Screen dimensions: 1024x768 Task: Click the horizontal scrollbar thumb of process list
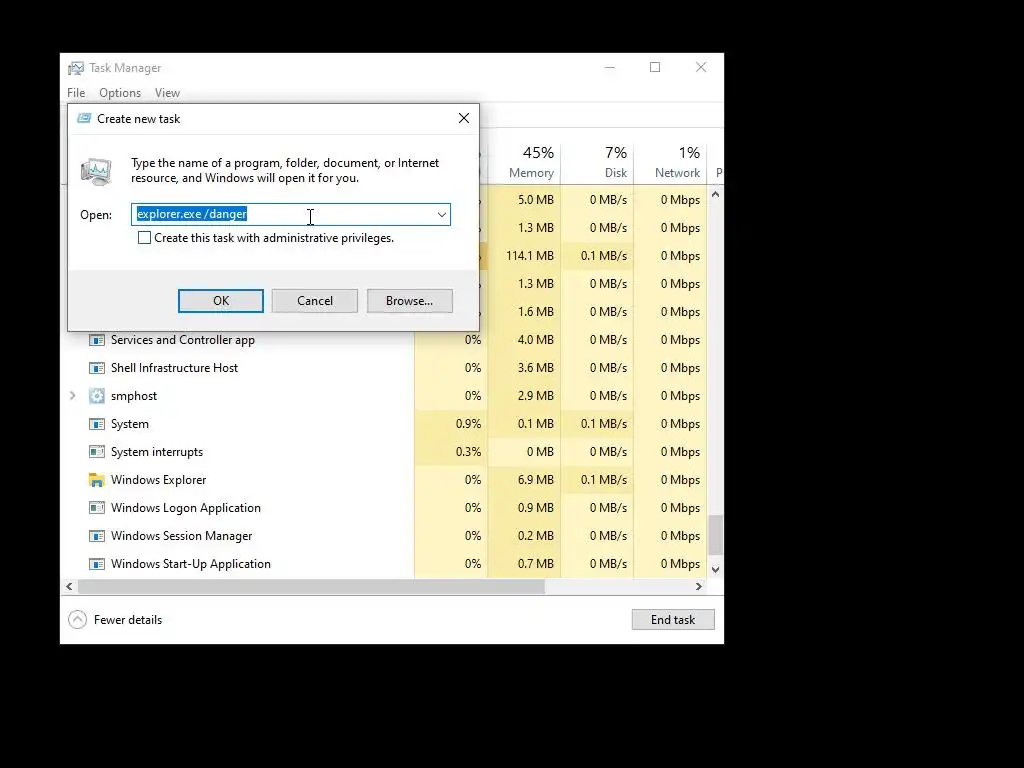click(312, 586)
